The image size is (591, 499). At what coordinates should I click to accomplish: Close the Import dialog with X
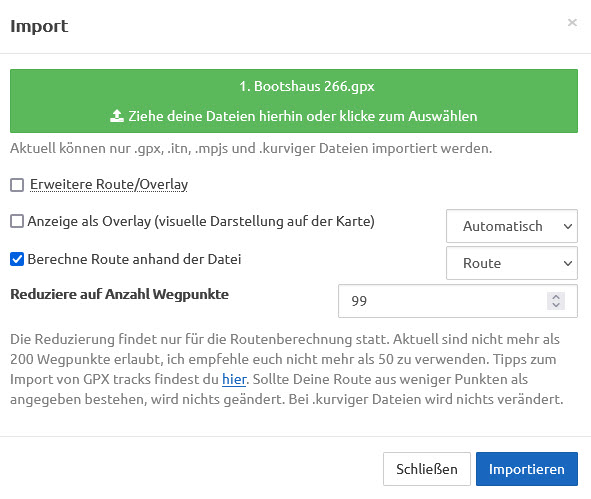(572, 23)
